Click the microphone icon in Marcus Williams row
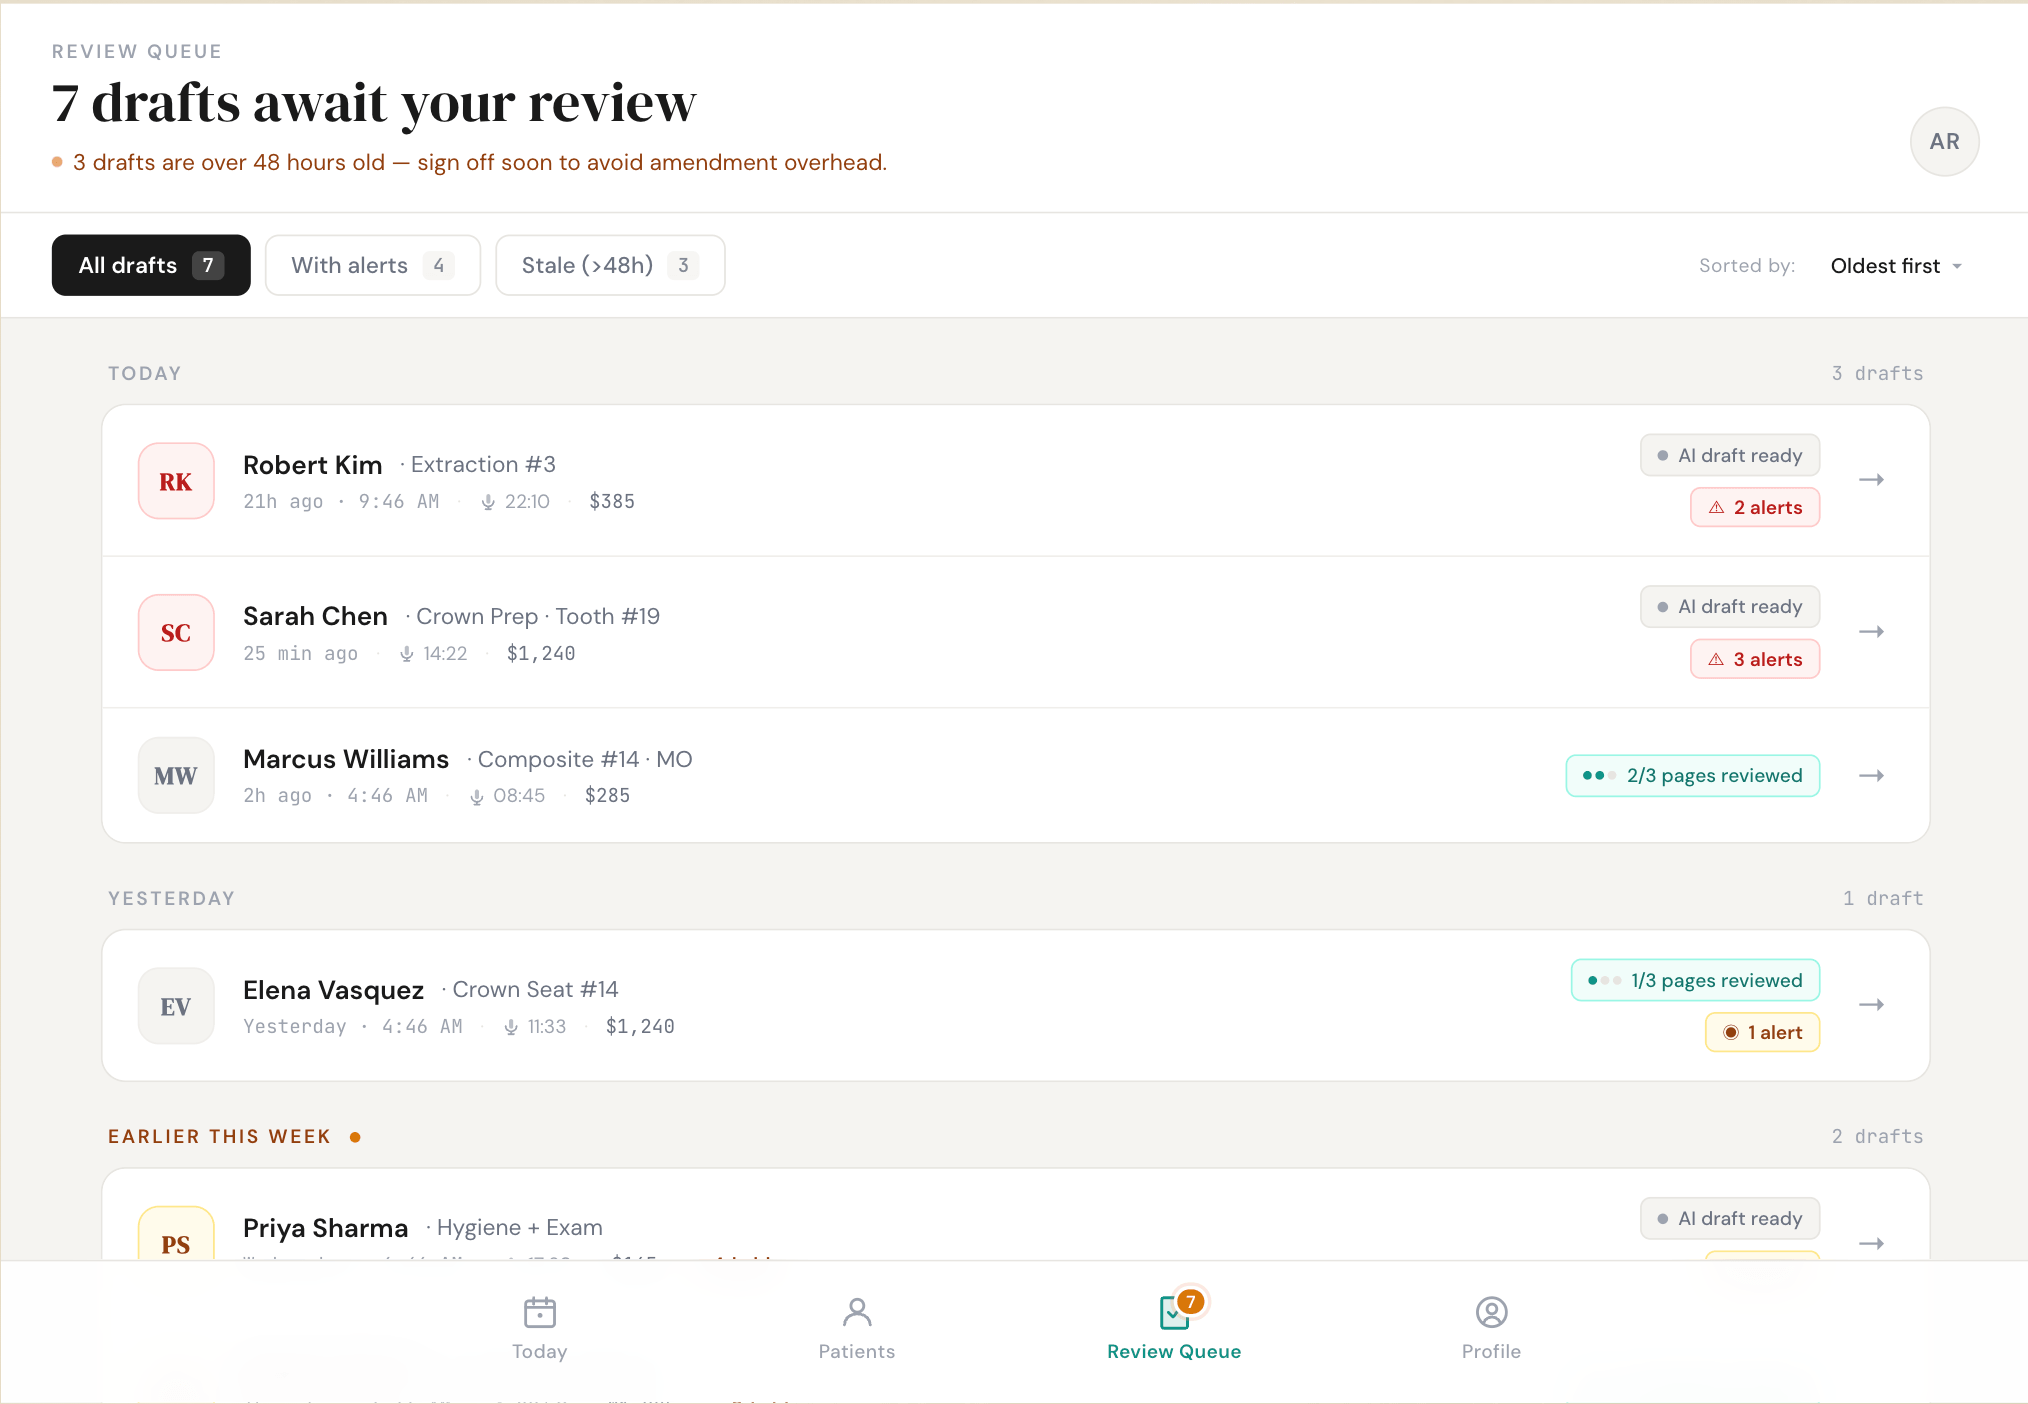The width and height of the screenshot is (2028, 1404). click(477, 797)
